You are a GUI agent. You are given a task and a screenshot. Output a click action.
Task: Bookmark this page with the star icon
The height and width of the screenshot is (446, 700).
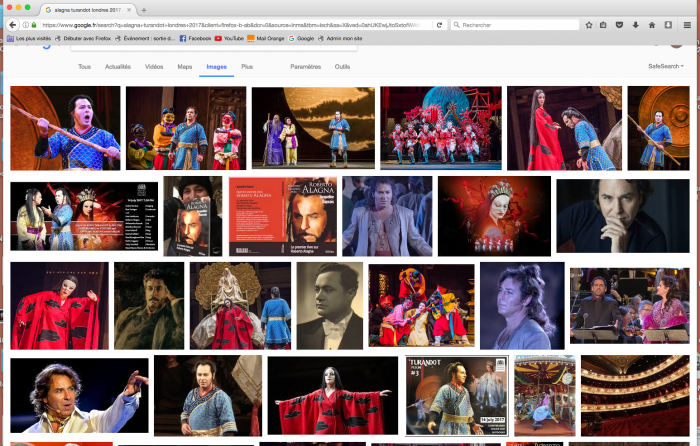pos(589,25)
